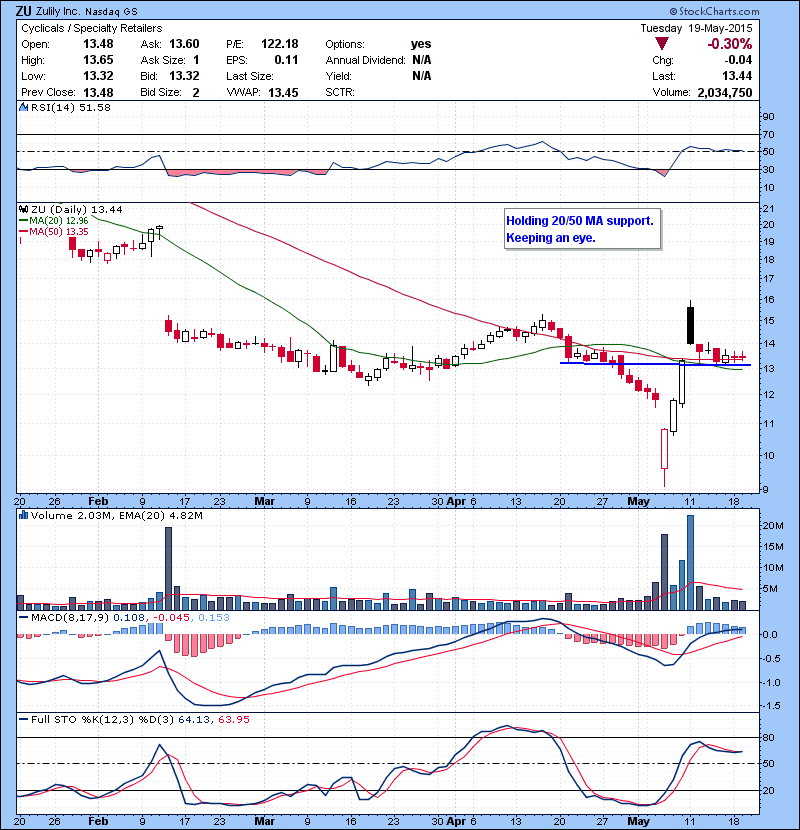
Task: Click the Open value 13.48
Action: 98,44
